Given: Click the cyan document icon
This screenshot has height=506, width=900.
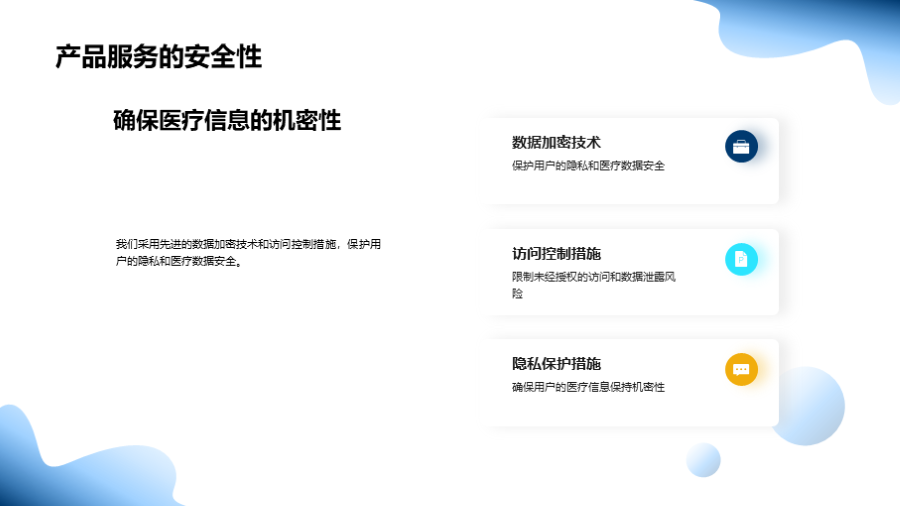Looking at the screenshot, I should point(741,259).
